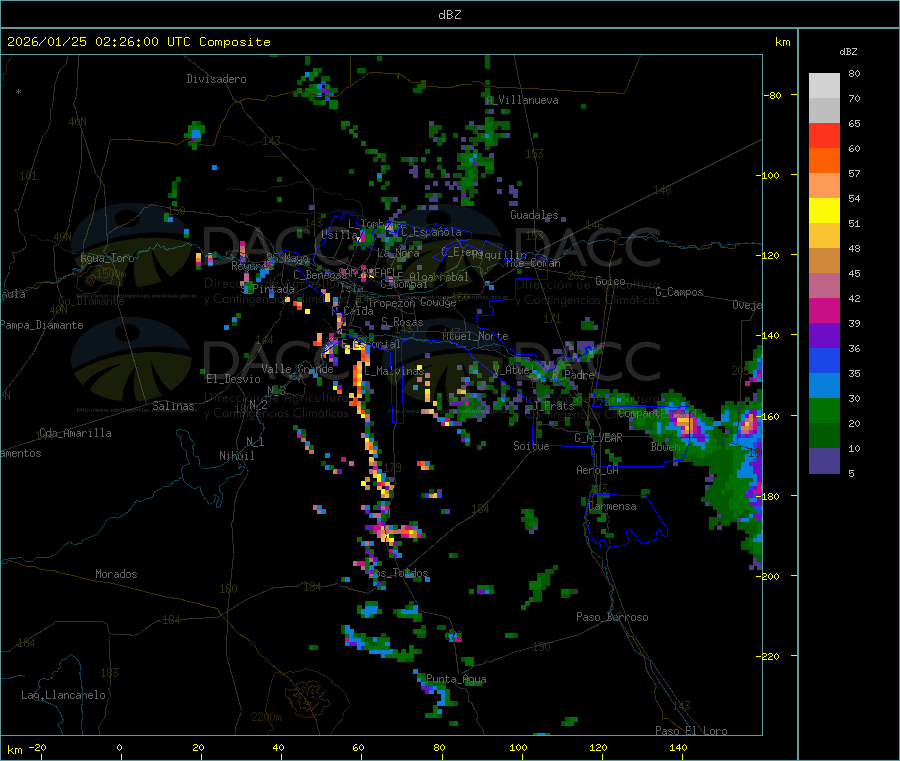Click the G_Campos place label
This screenshot has height=761, width=900.
(679, 292)
